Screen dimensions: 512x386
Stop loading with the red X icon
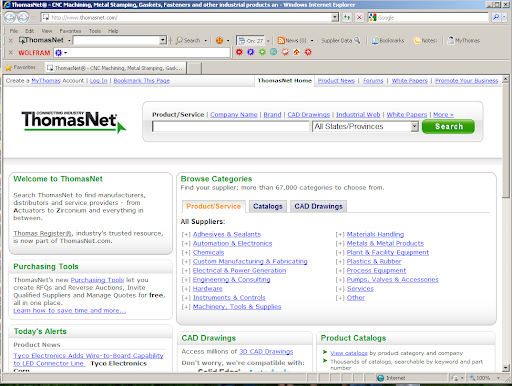(x=359, y=17)
